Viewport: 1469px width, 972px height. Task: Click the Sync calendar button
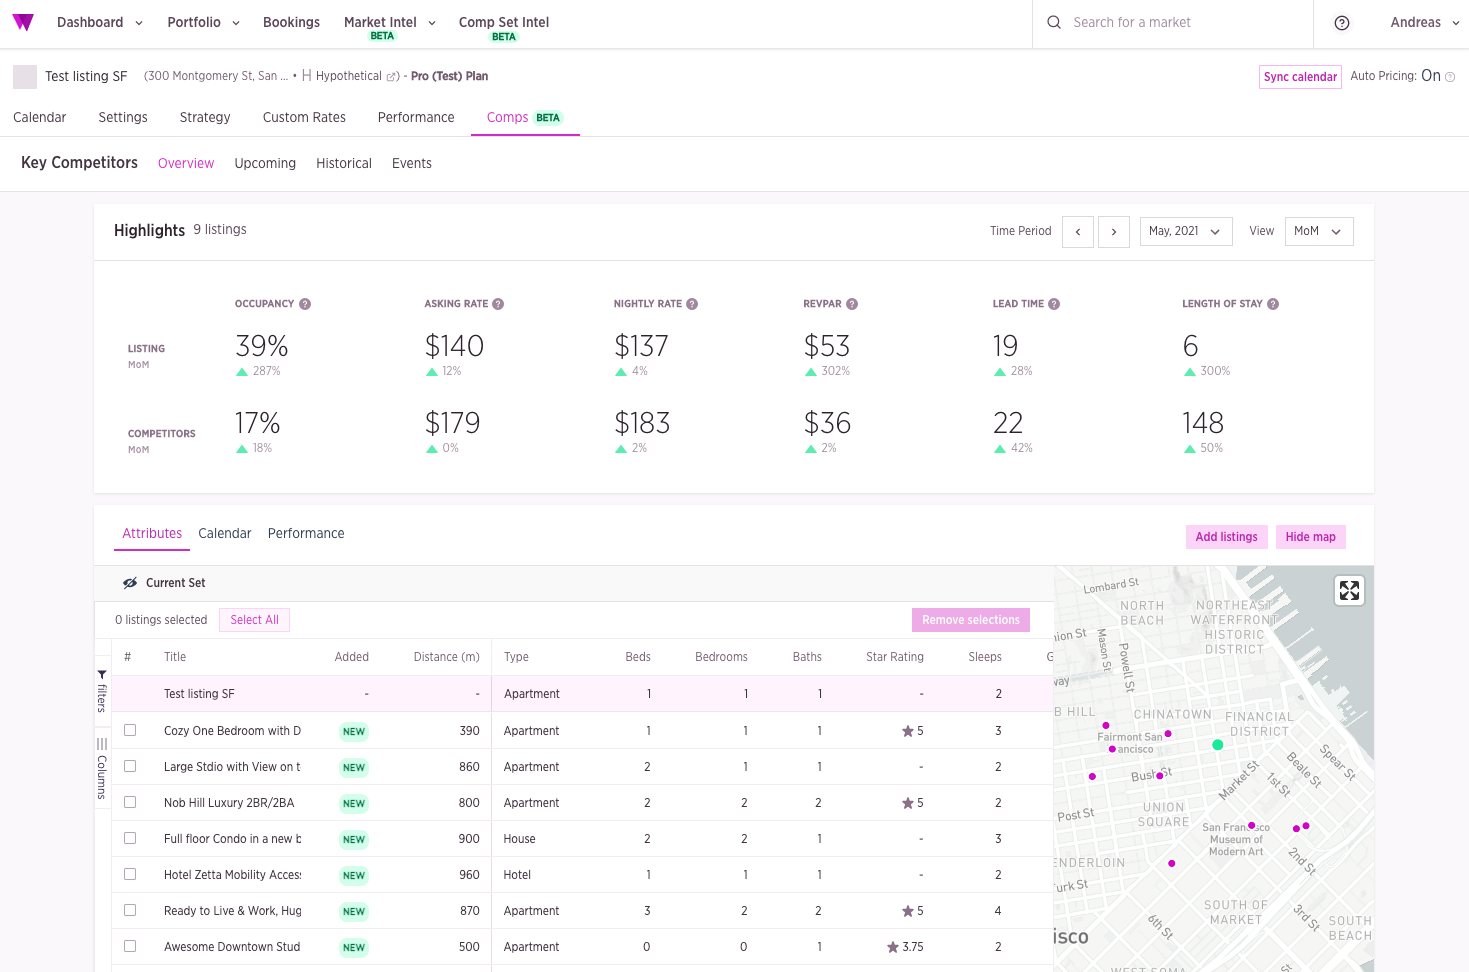pos(1300,77)
